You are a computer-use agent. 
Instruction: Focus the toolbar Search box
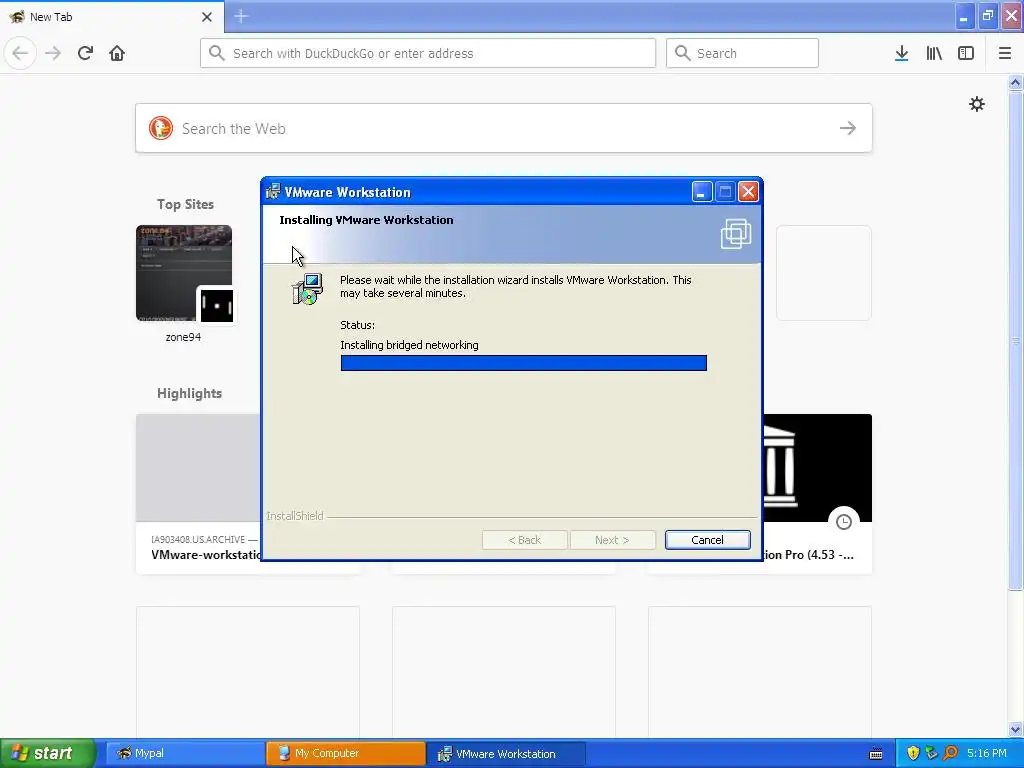[742, 53]
